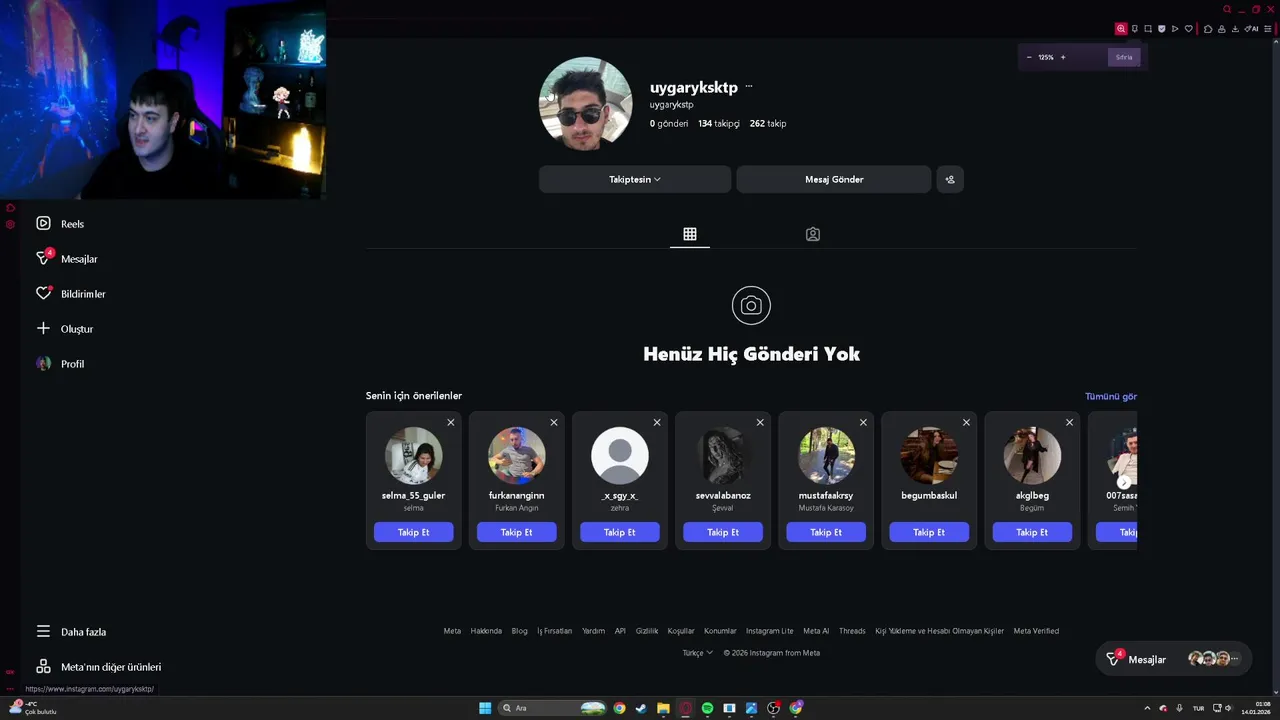The width and height of the screenshot is (1280, 720).
Task: Open Steam from the taskbar
Action: point(641,708)
